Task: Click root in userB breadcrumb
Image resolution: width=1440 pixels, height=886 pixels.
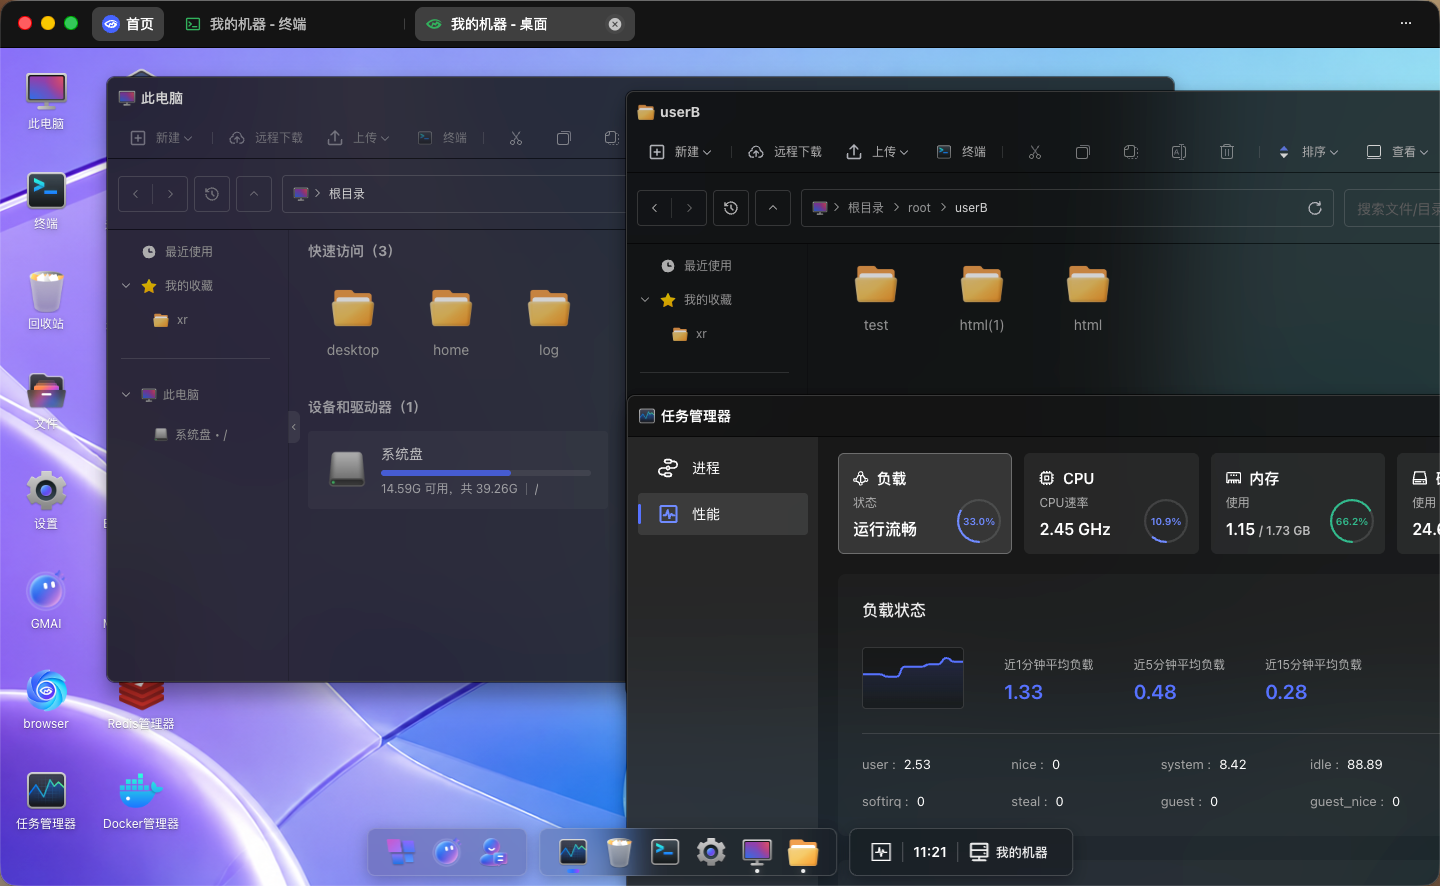Action: [919, 208]
